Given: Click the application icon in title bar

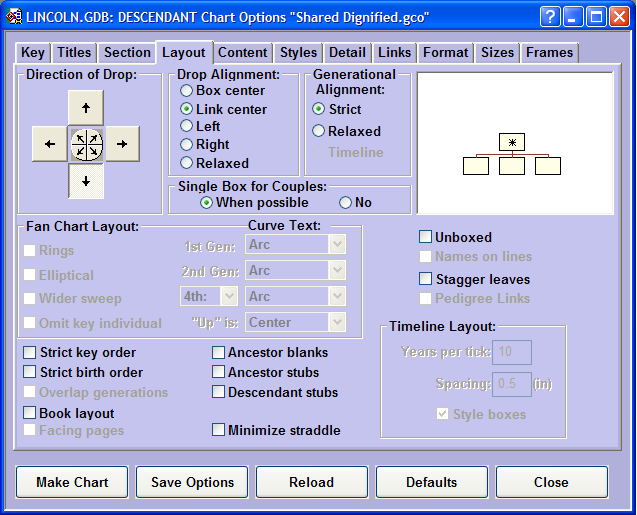Looking at the screenshot, I should point(15,17).
